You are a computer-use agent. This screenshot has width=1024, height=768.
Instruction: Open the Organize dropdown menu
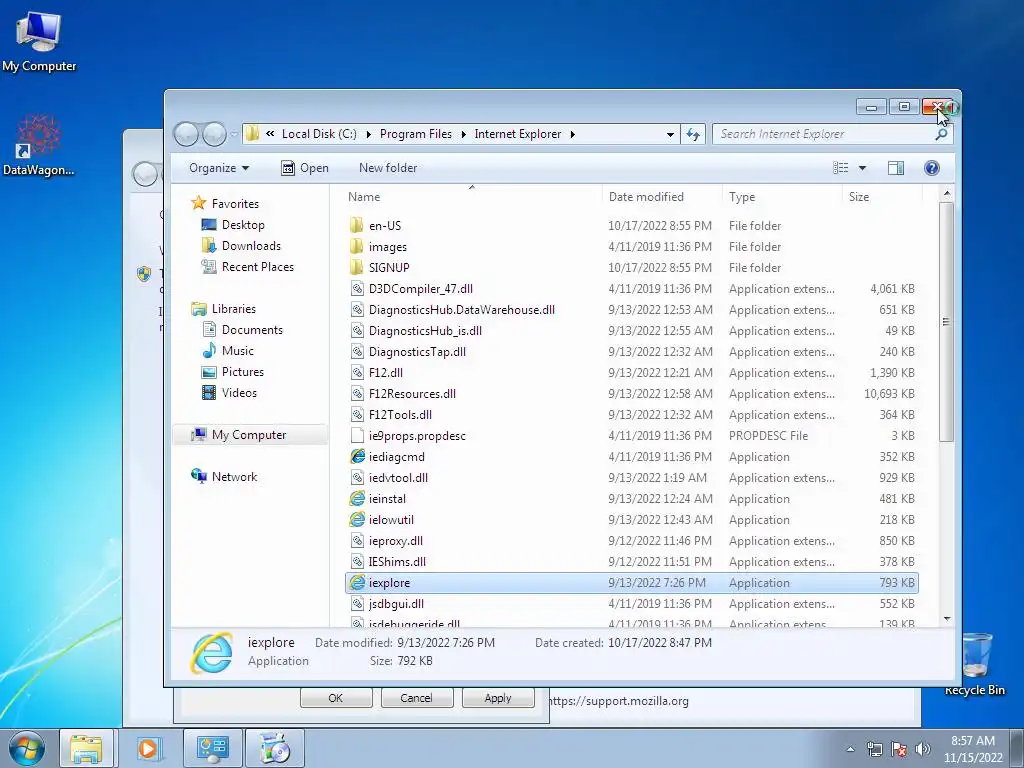click(x=219, y=168)
